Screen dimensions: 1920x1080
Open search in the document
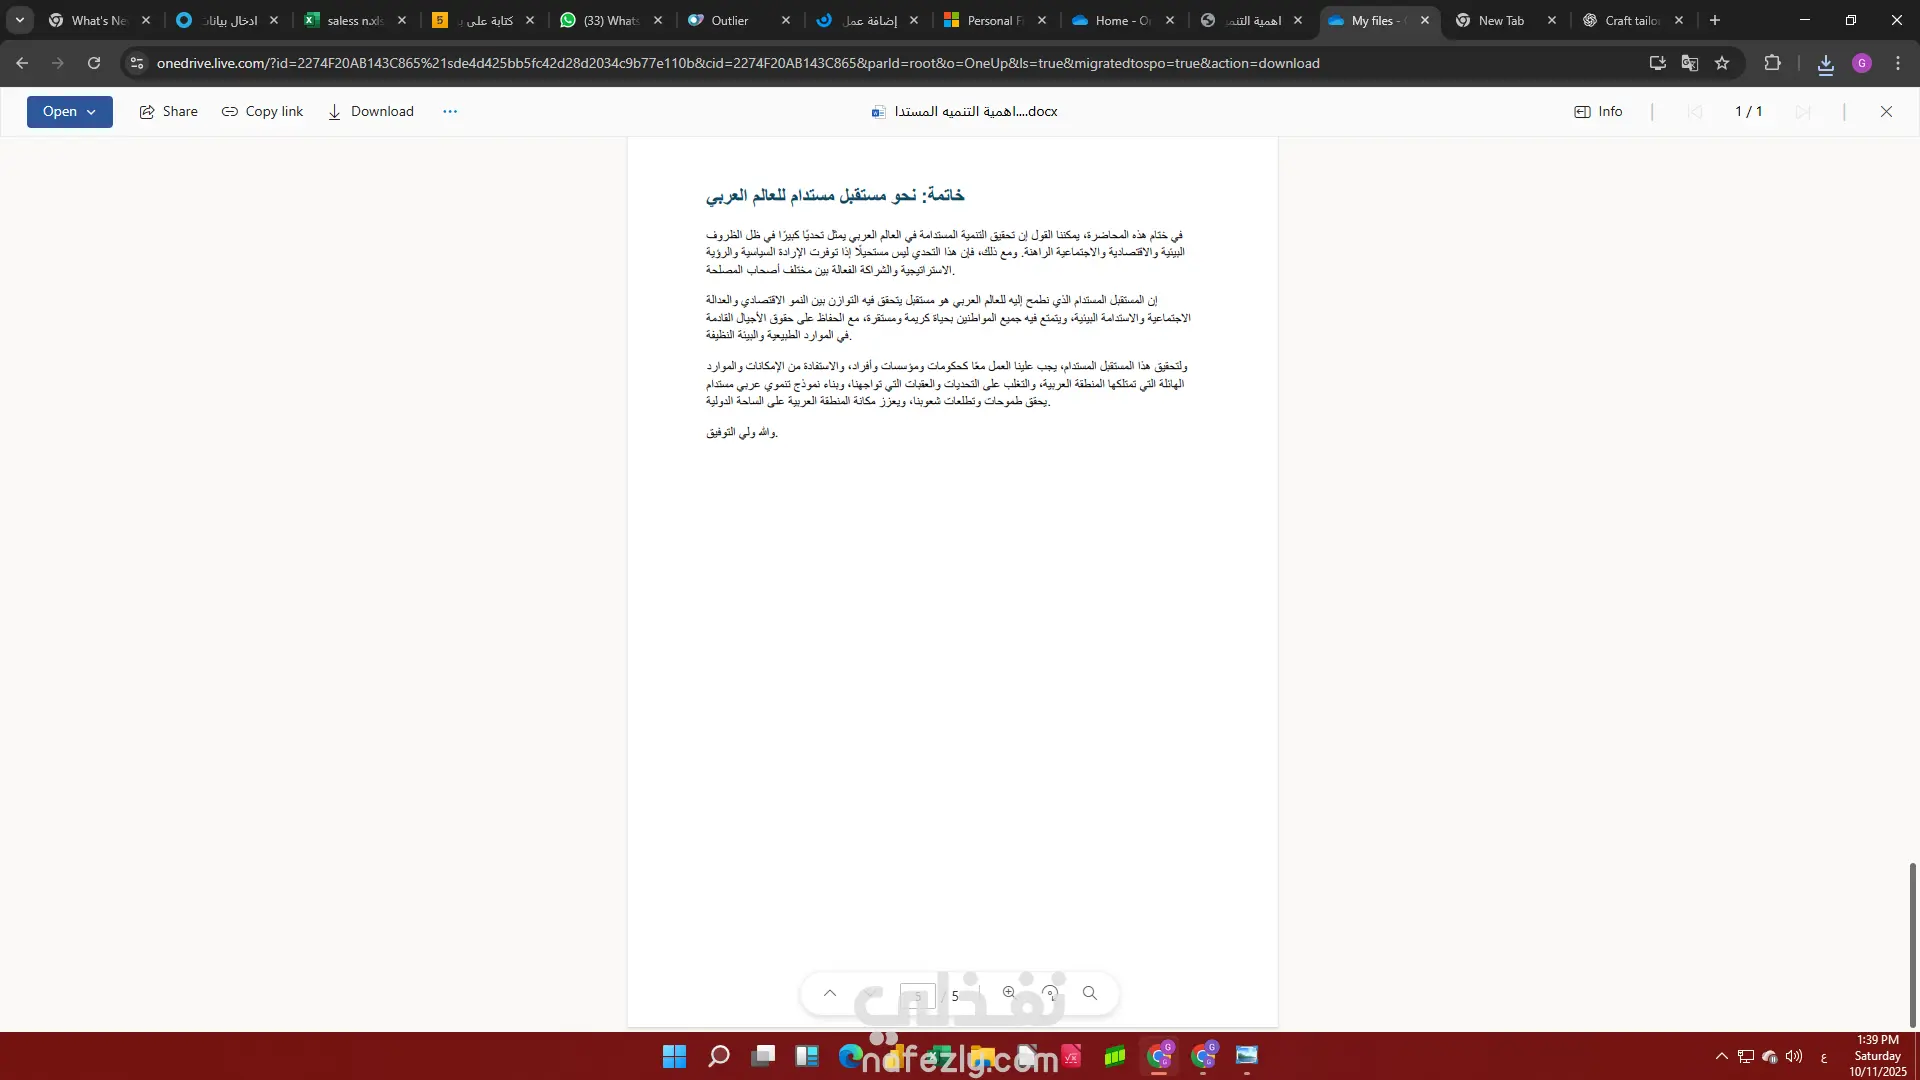point(1090,993)
